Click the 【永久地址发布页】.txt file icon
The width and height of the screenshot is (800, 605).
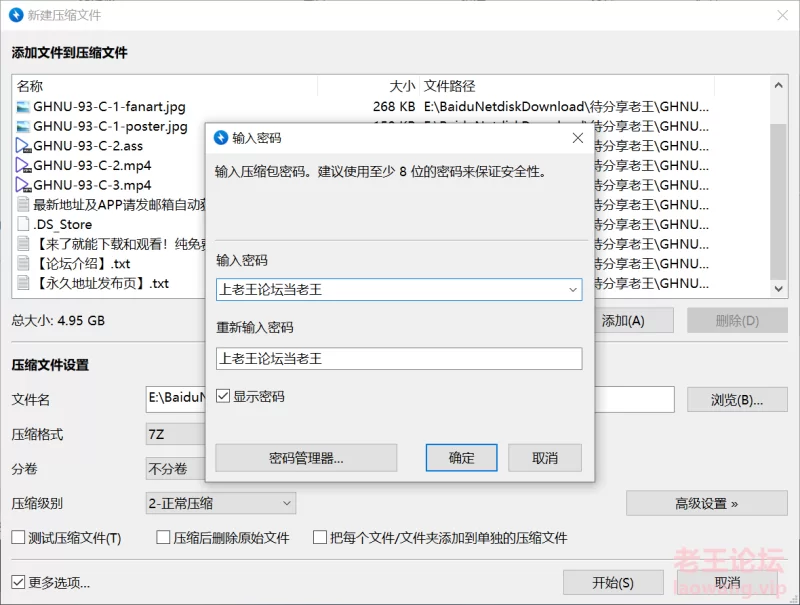pos(23,283)
